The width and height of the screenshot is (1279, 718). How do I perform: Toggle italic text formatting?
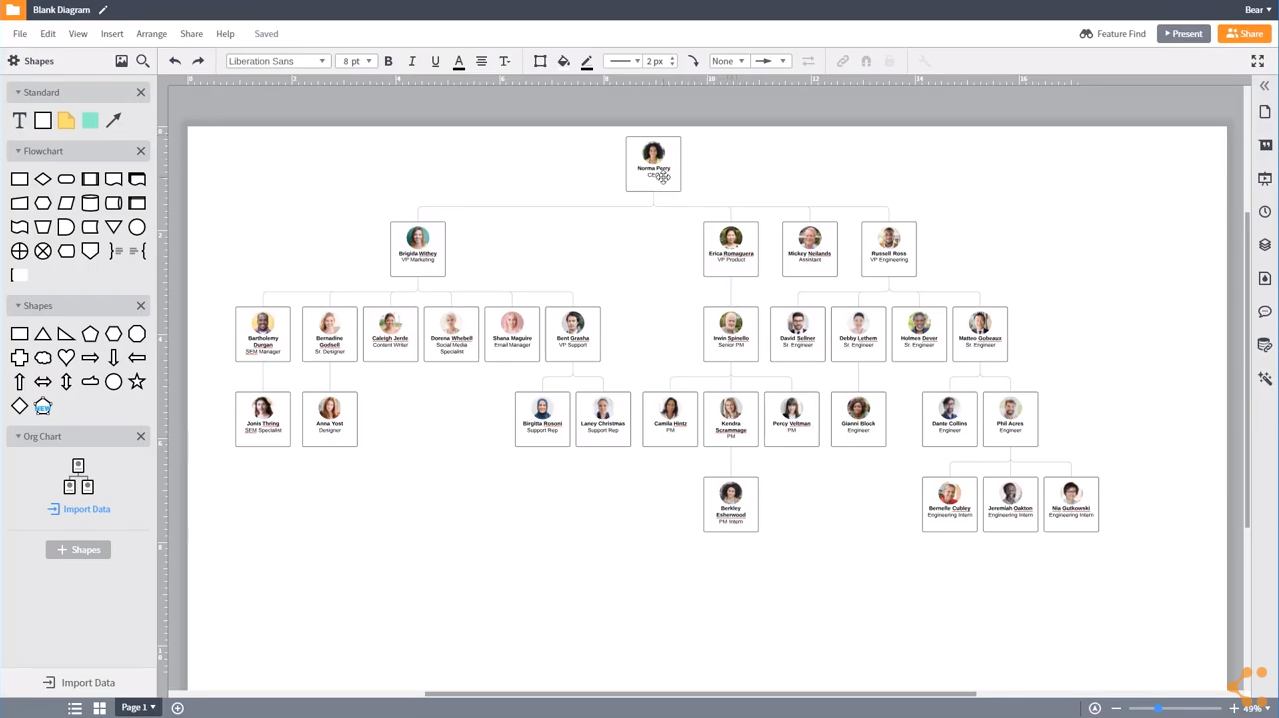[x=411, y=61]
